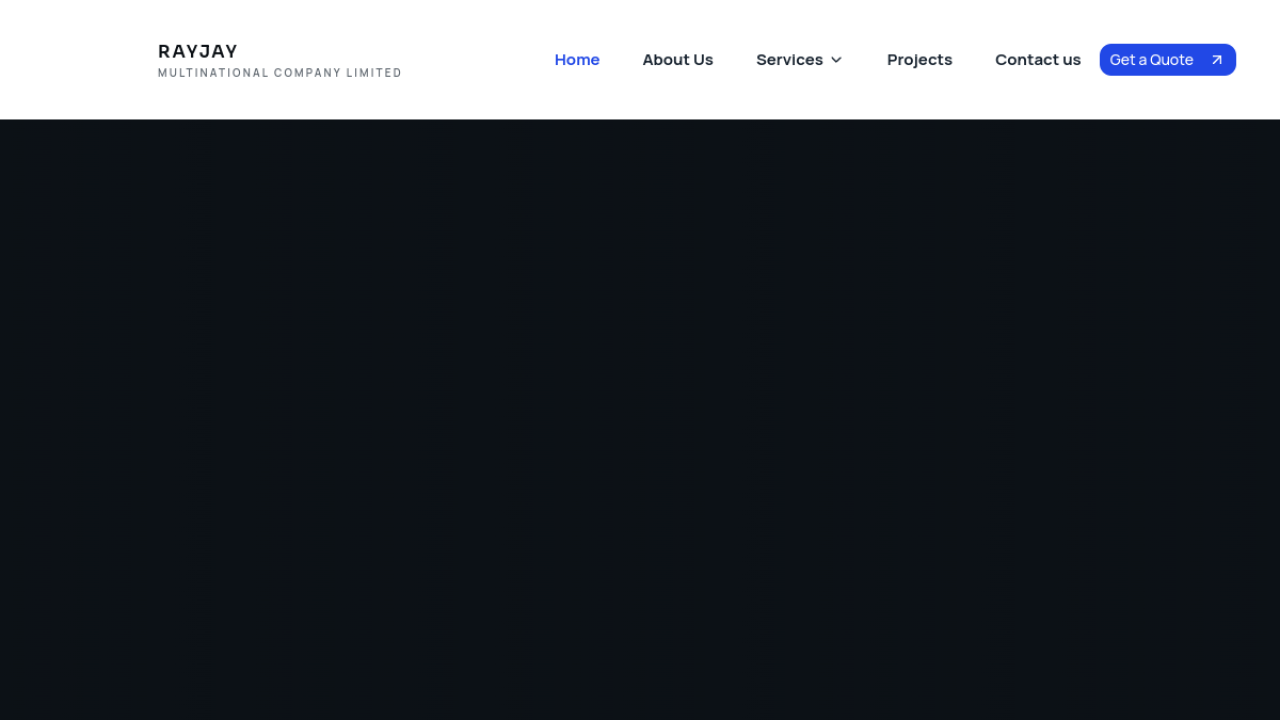Expand the Services dropdown chevron
Viewport: 1280px width, 720px height.
tap(837, 60)
